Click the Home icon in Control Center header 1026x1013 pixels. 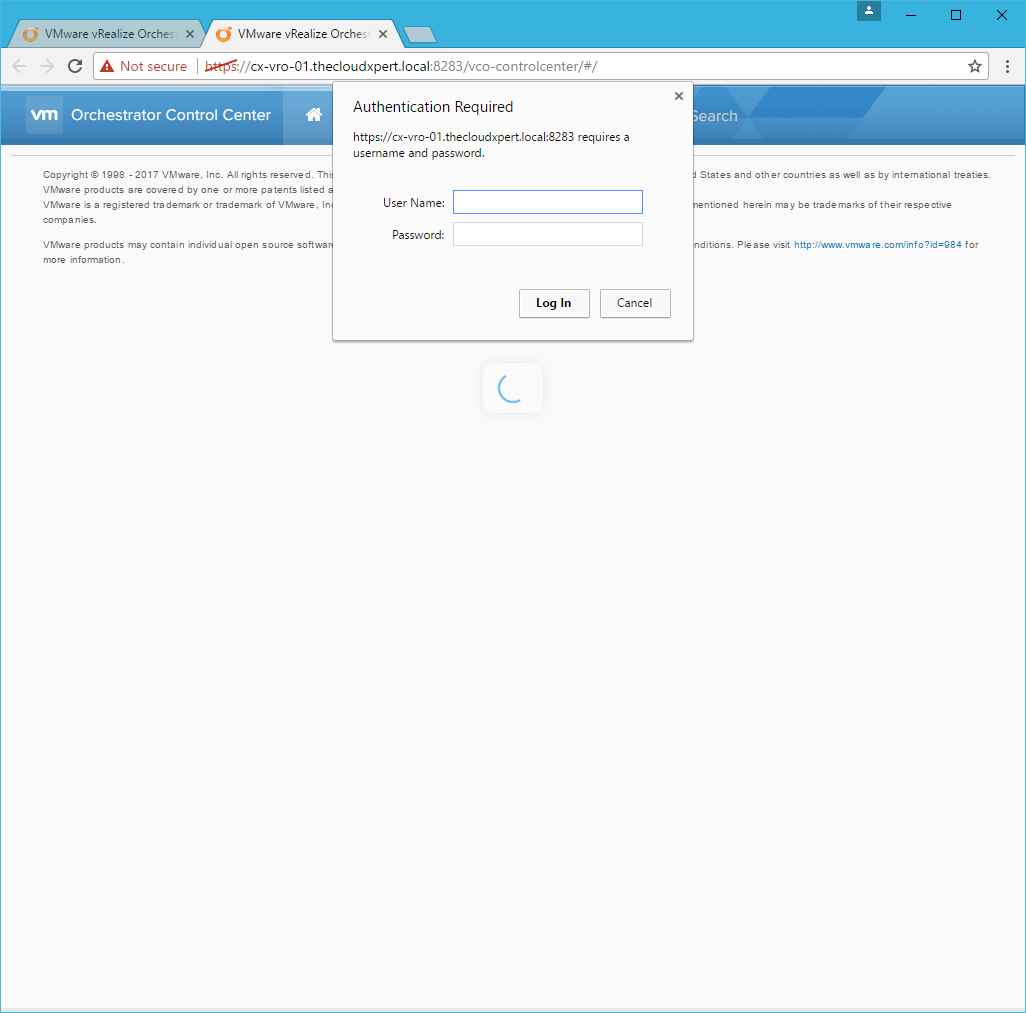tap(313, 115)
